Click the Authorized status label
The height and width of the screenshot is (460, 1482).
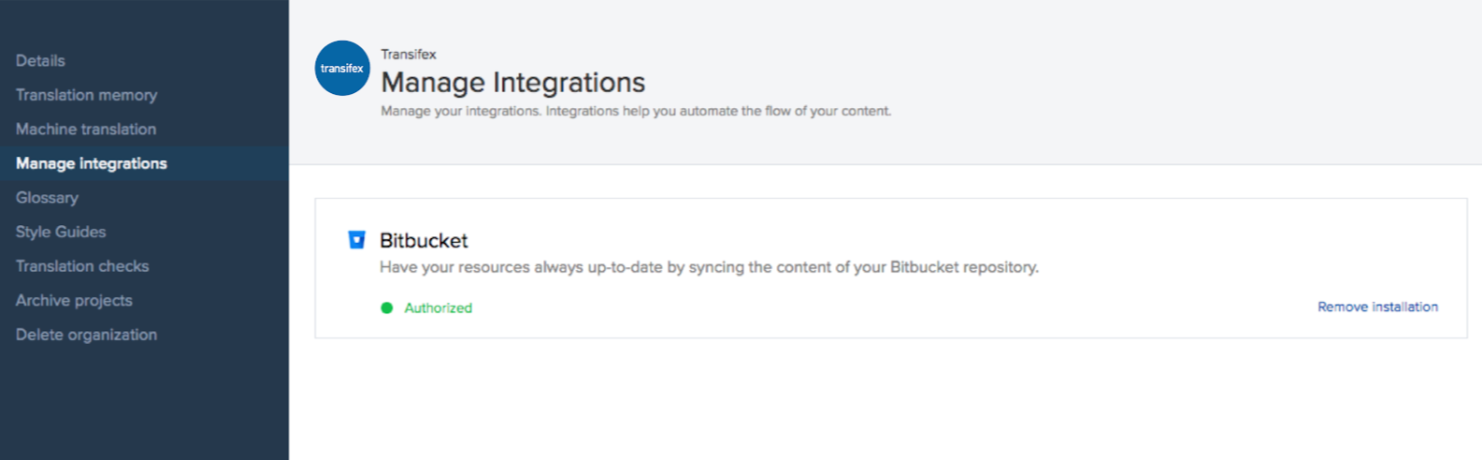tap(438, 308)
